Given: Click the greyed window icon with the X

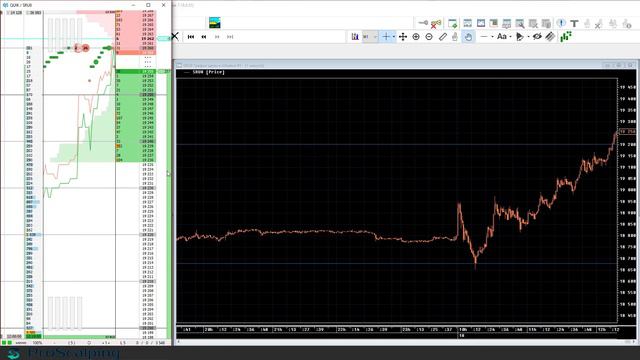Looking at the screenshot, I should click(x=533, y=23).
